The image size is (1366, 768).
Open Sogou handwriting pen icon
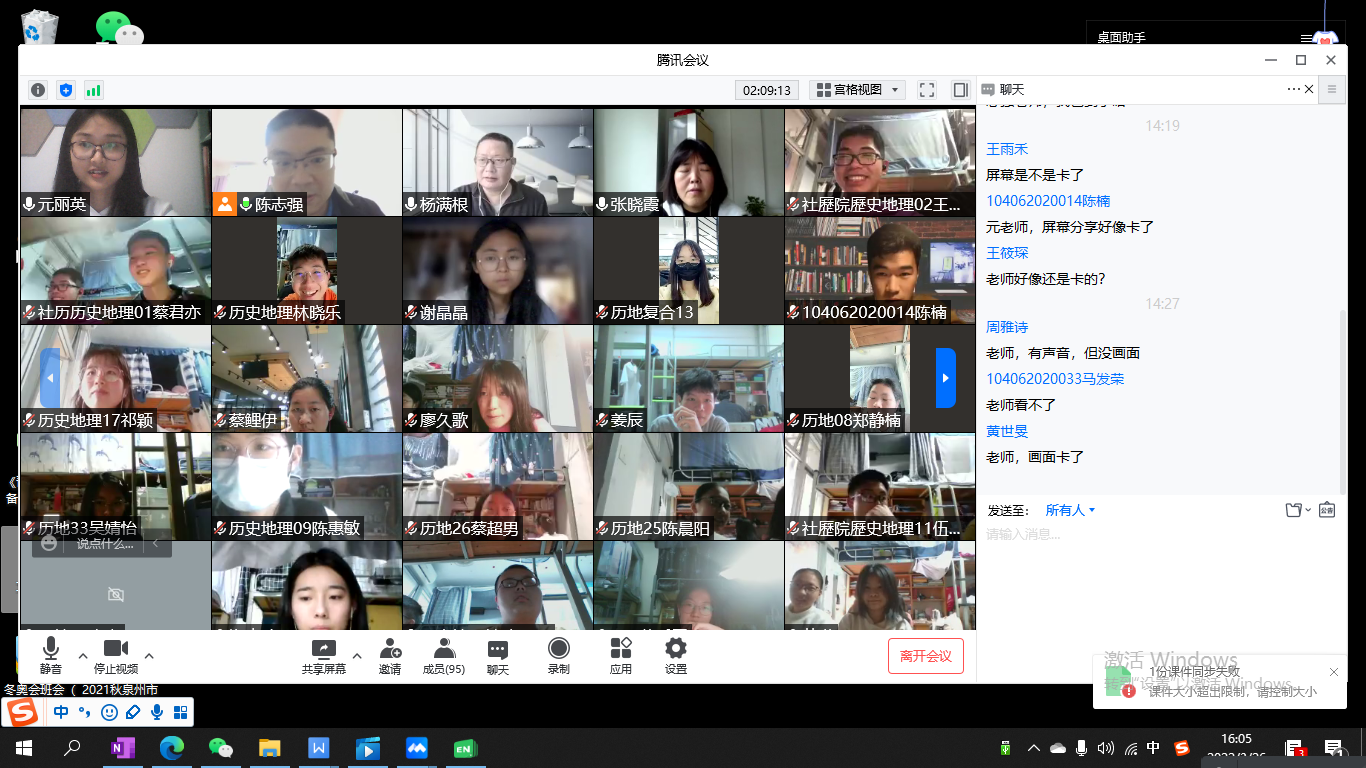(x=133, y=712)
